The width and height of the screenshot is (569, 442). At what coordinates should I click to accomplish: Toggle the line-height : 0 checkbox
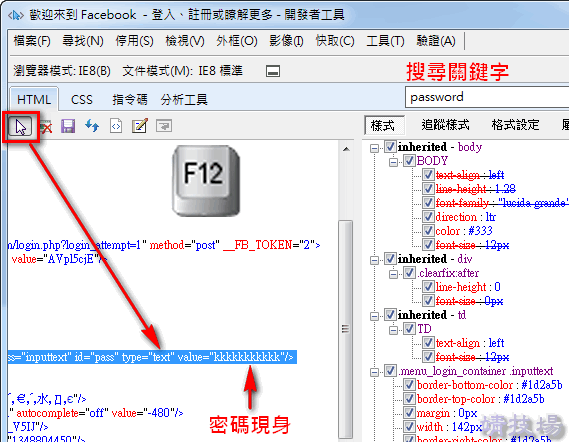(428, 287)
